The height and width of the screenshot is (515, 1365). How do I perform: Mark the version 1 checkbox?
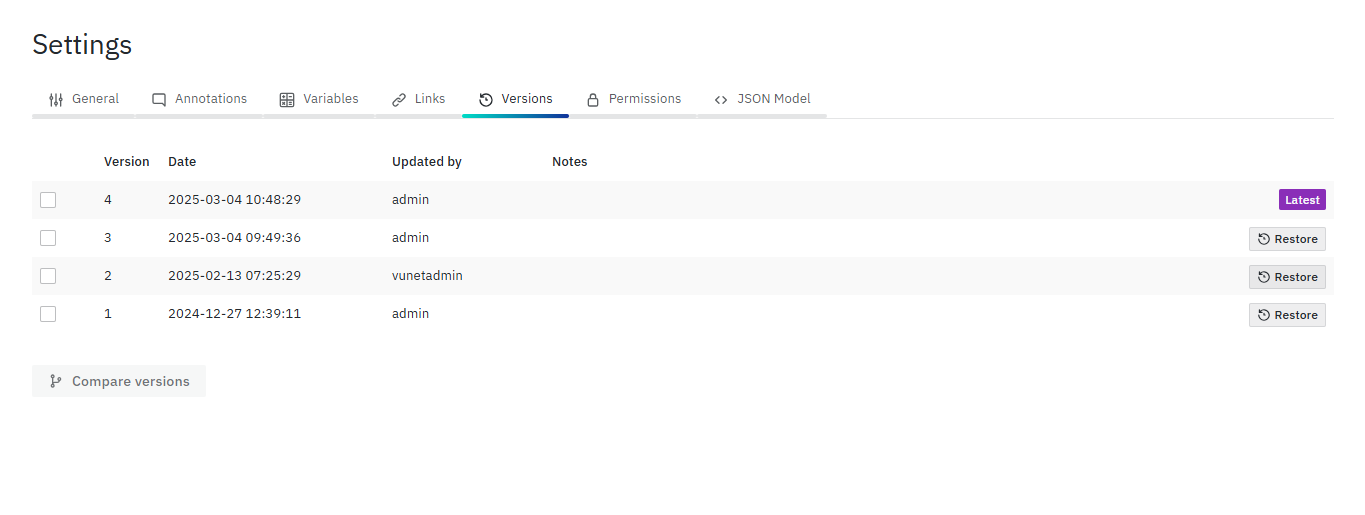[48, 314]
